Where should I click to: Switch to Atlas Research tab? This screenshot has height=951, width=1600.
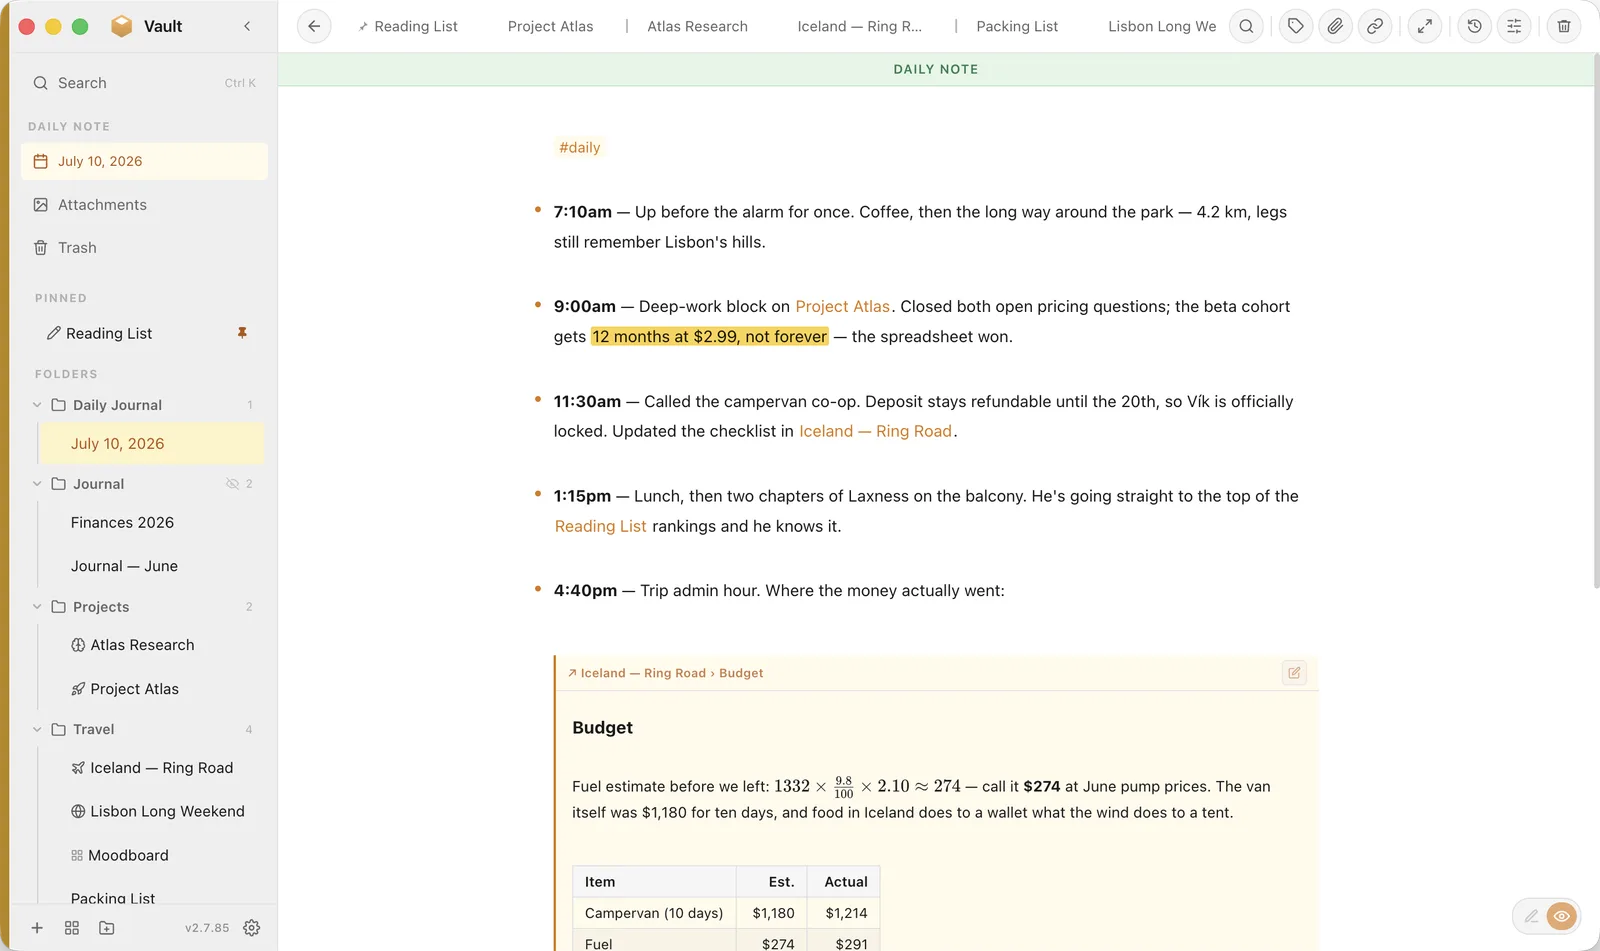(x=697, y=27)
